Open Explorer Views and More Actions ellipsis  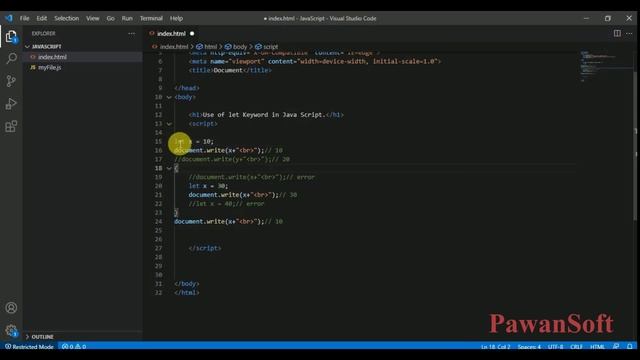click(x=131, y=33)
